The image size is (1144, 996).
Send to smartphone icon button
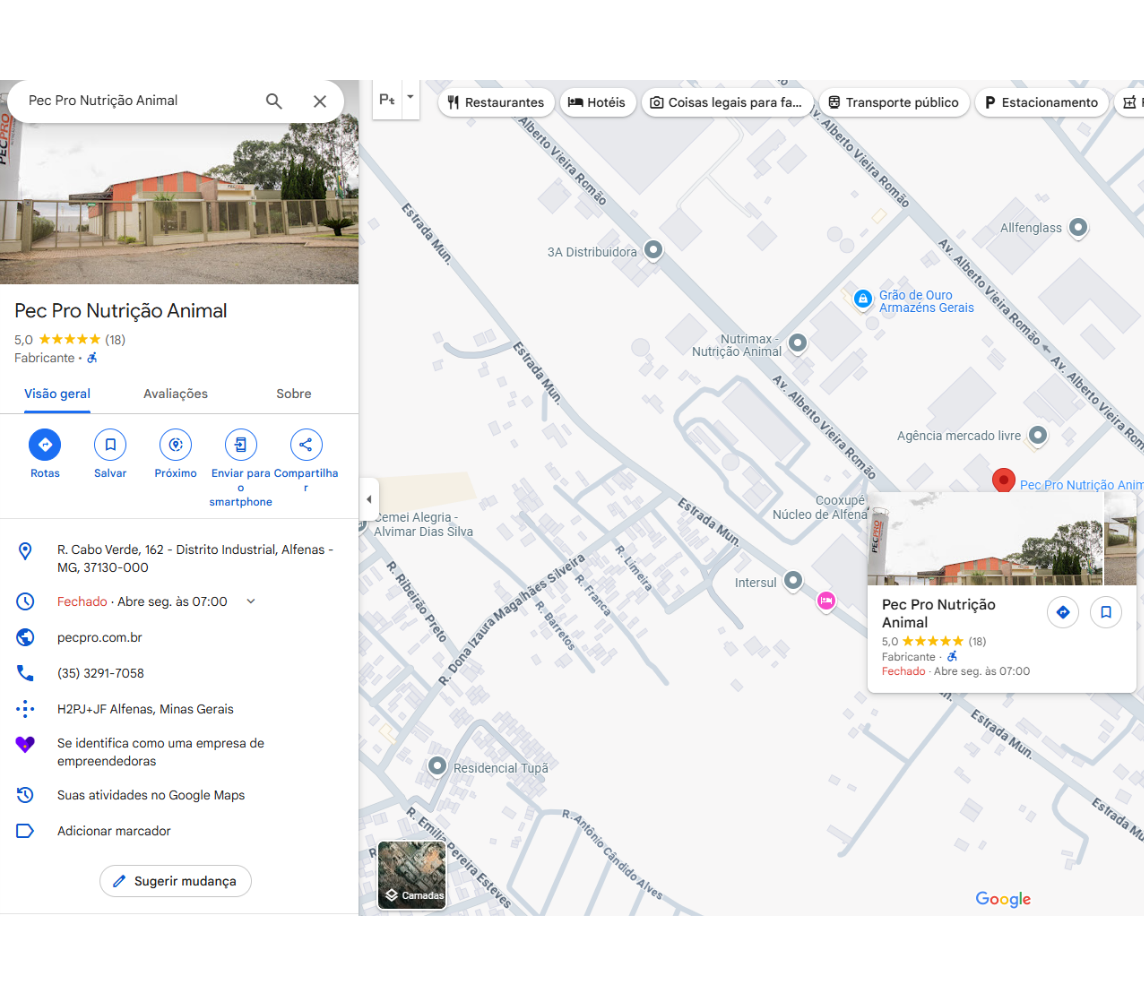[x=241, y=444]
